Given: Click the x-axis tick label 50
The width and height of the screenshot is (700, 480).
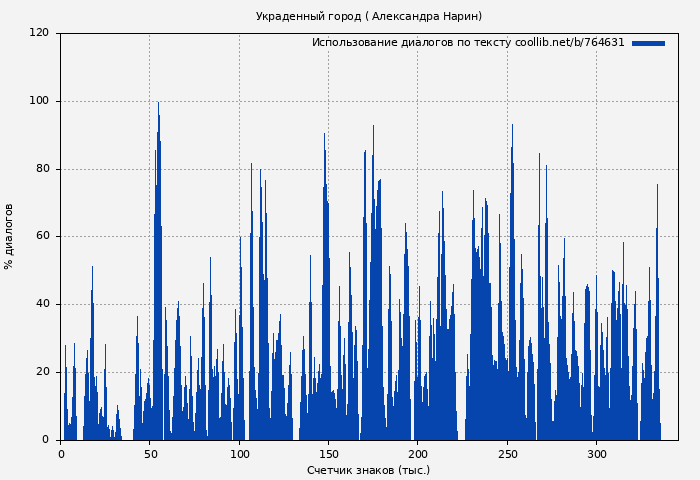Looking at the screenshot, I should click(150, 454).
